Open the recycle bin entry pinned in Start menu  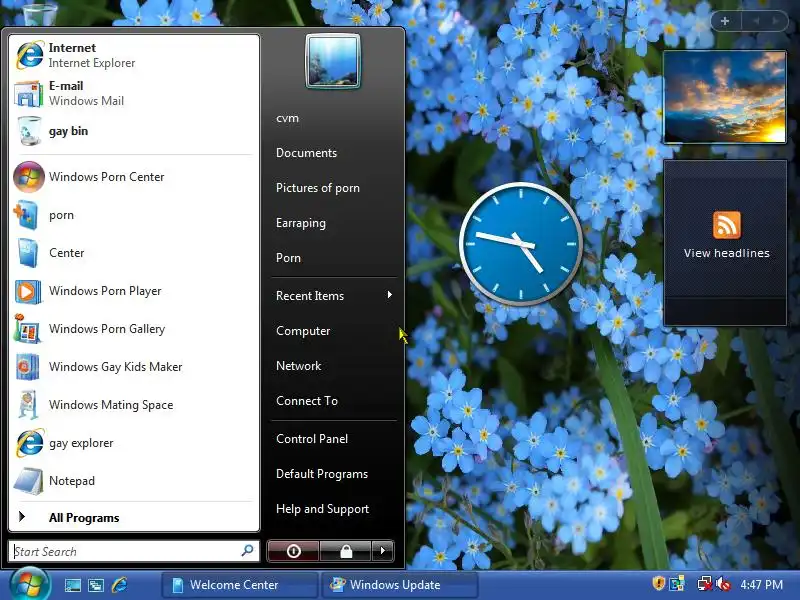pos(134,131)
